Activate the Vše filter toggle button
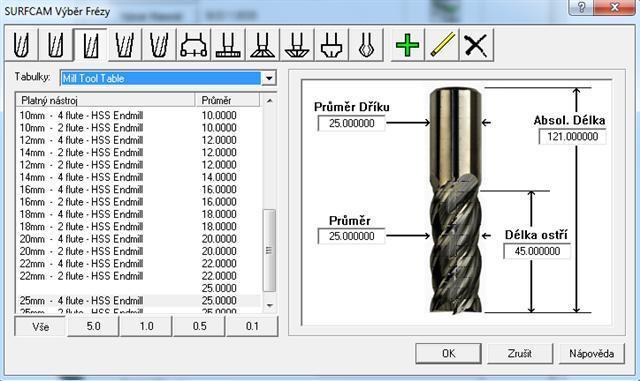640x381 pixels. pyautogui.click(x=40, y=326)
